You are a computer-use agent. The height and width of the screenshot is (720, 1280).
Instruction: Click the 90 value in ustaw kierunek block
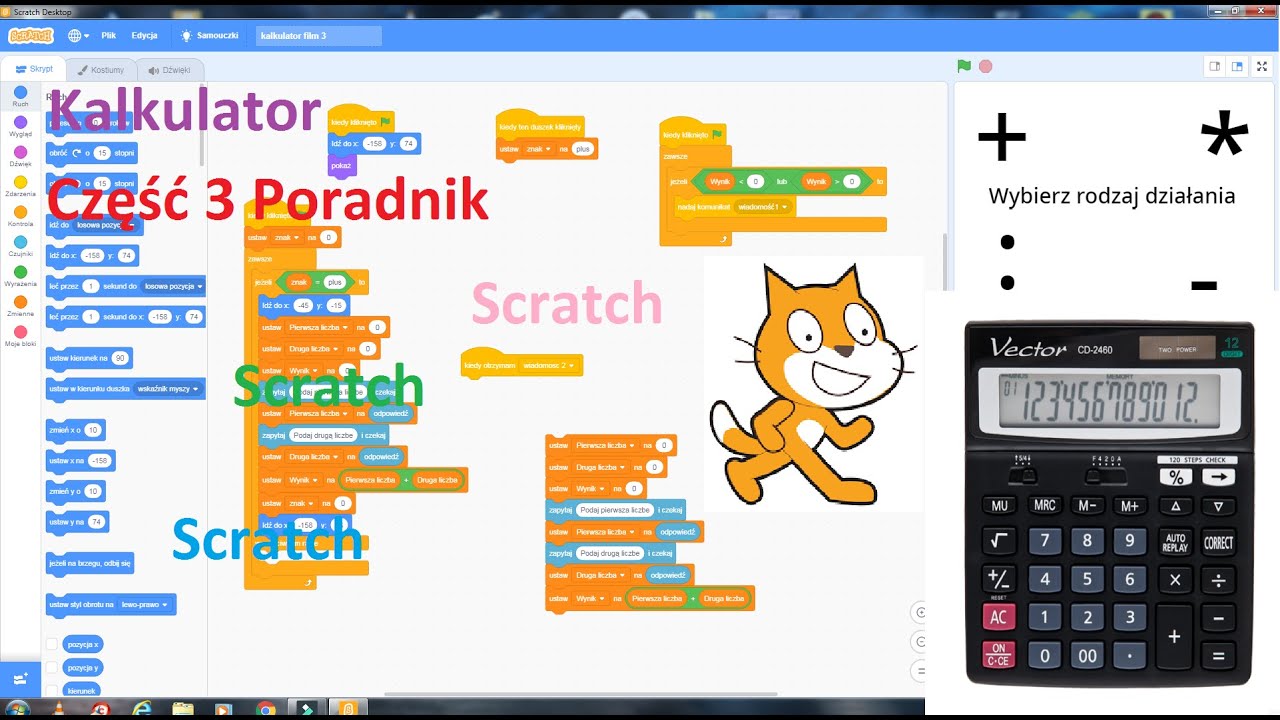coord(120,358)
